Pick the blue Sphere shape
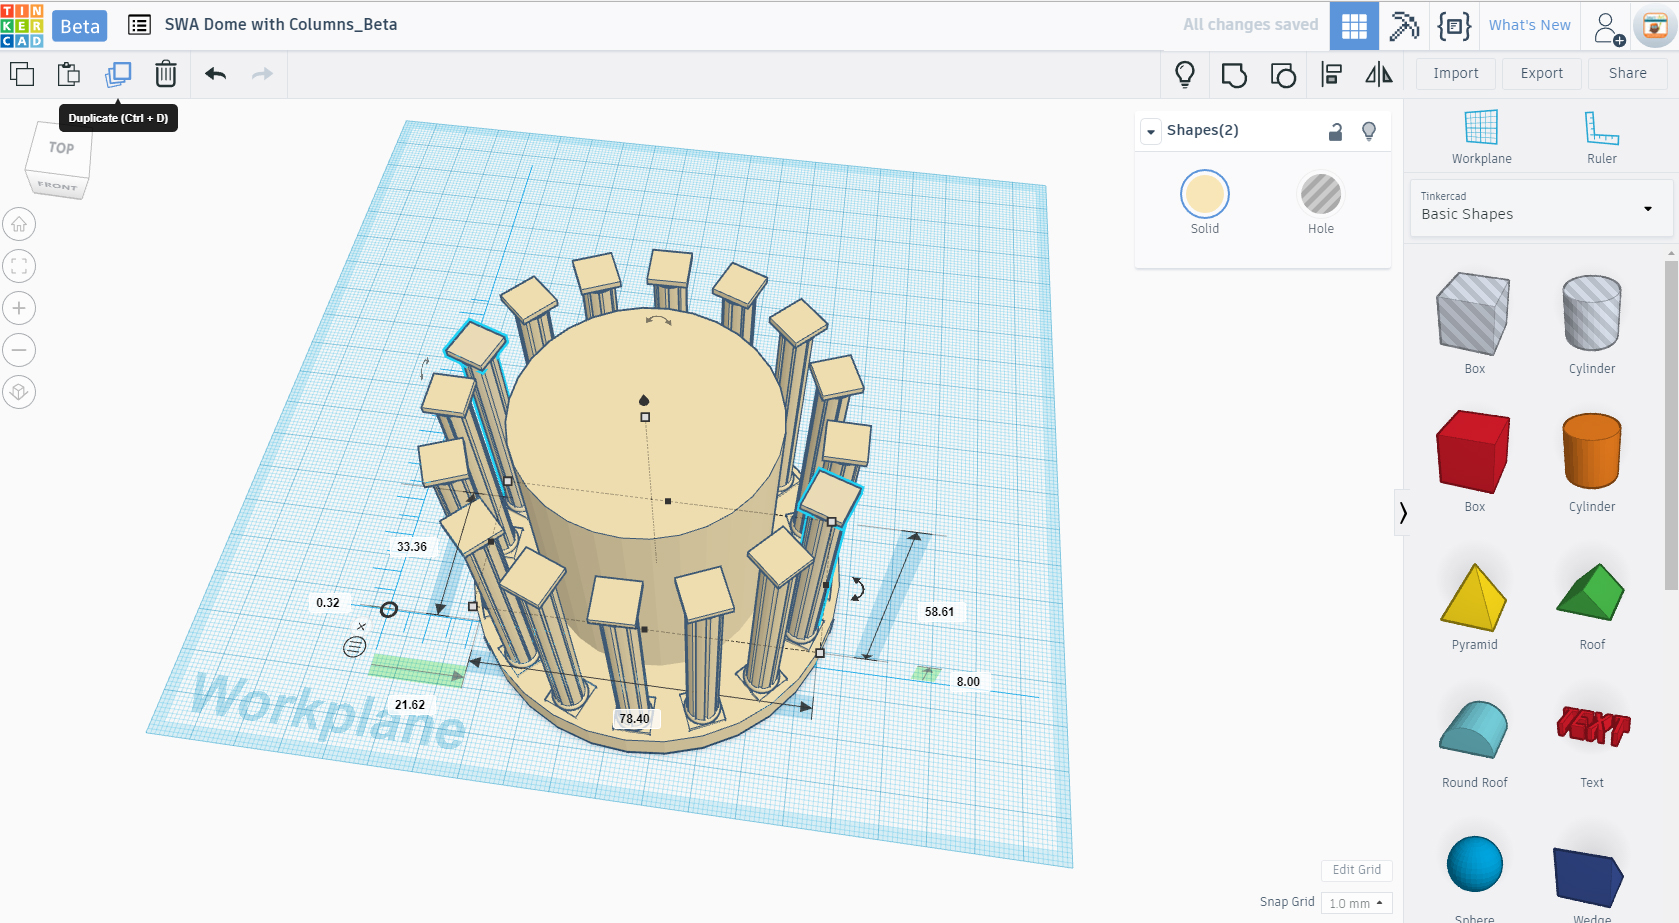Image resolution: width=1679 pixels, height=923 pixels. point(1474,866)
